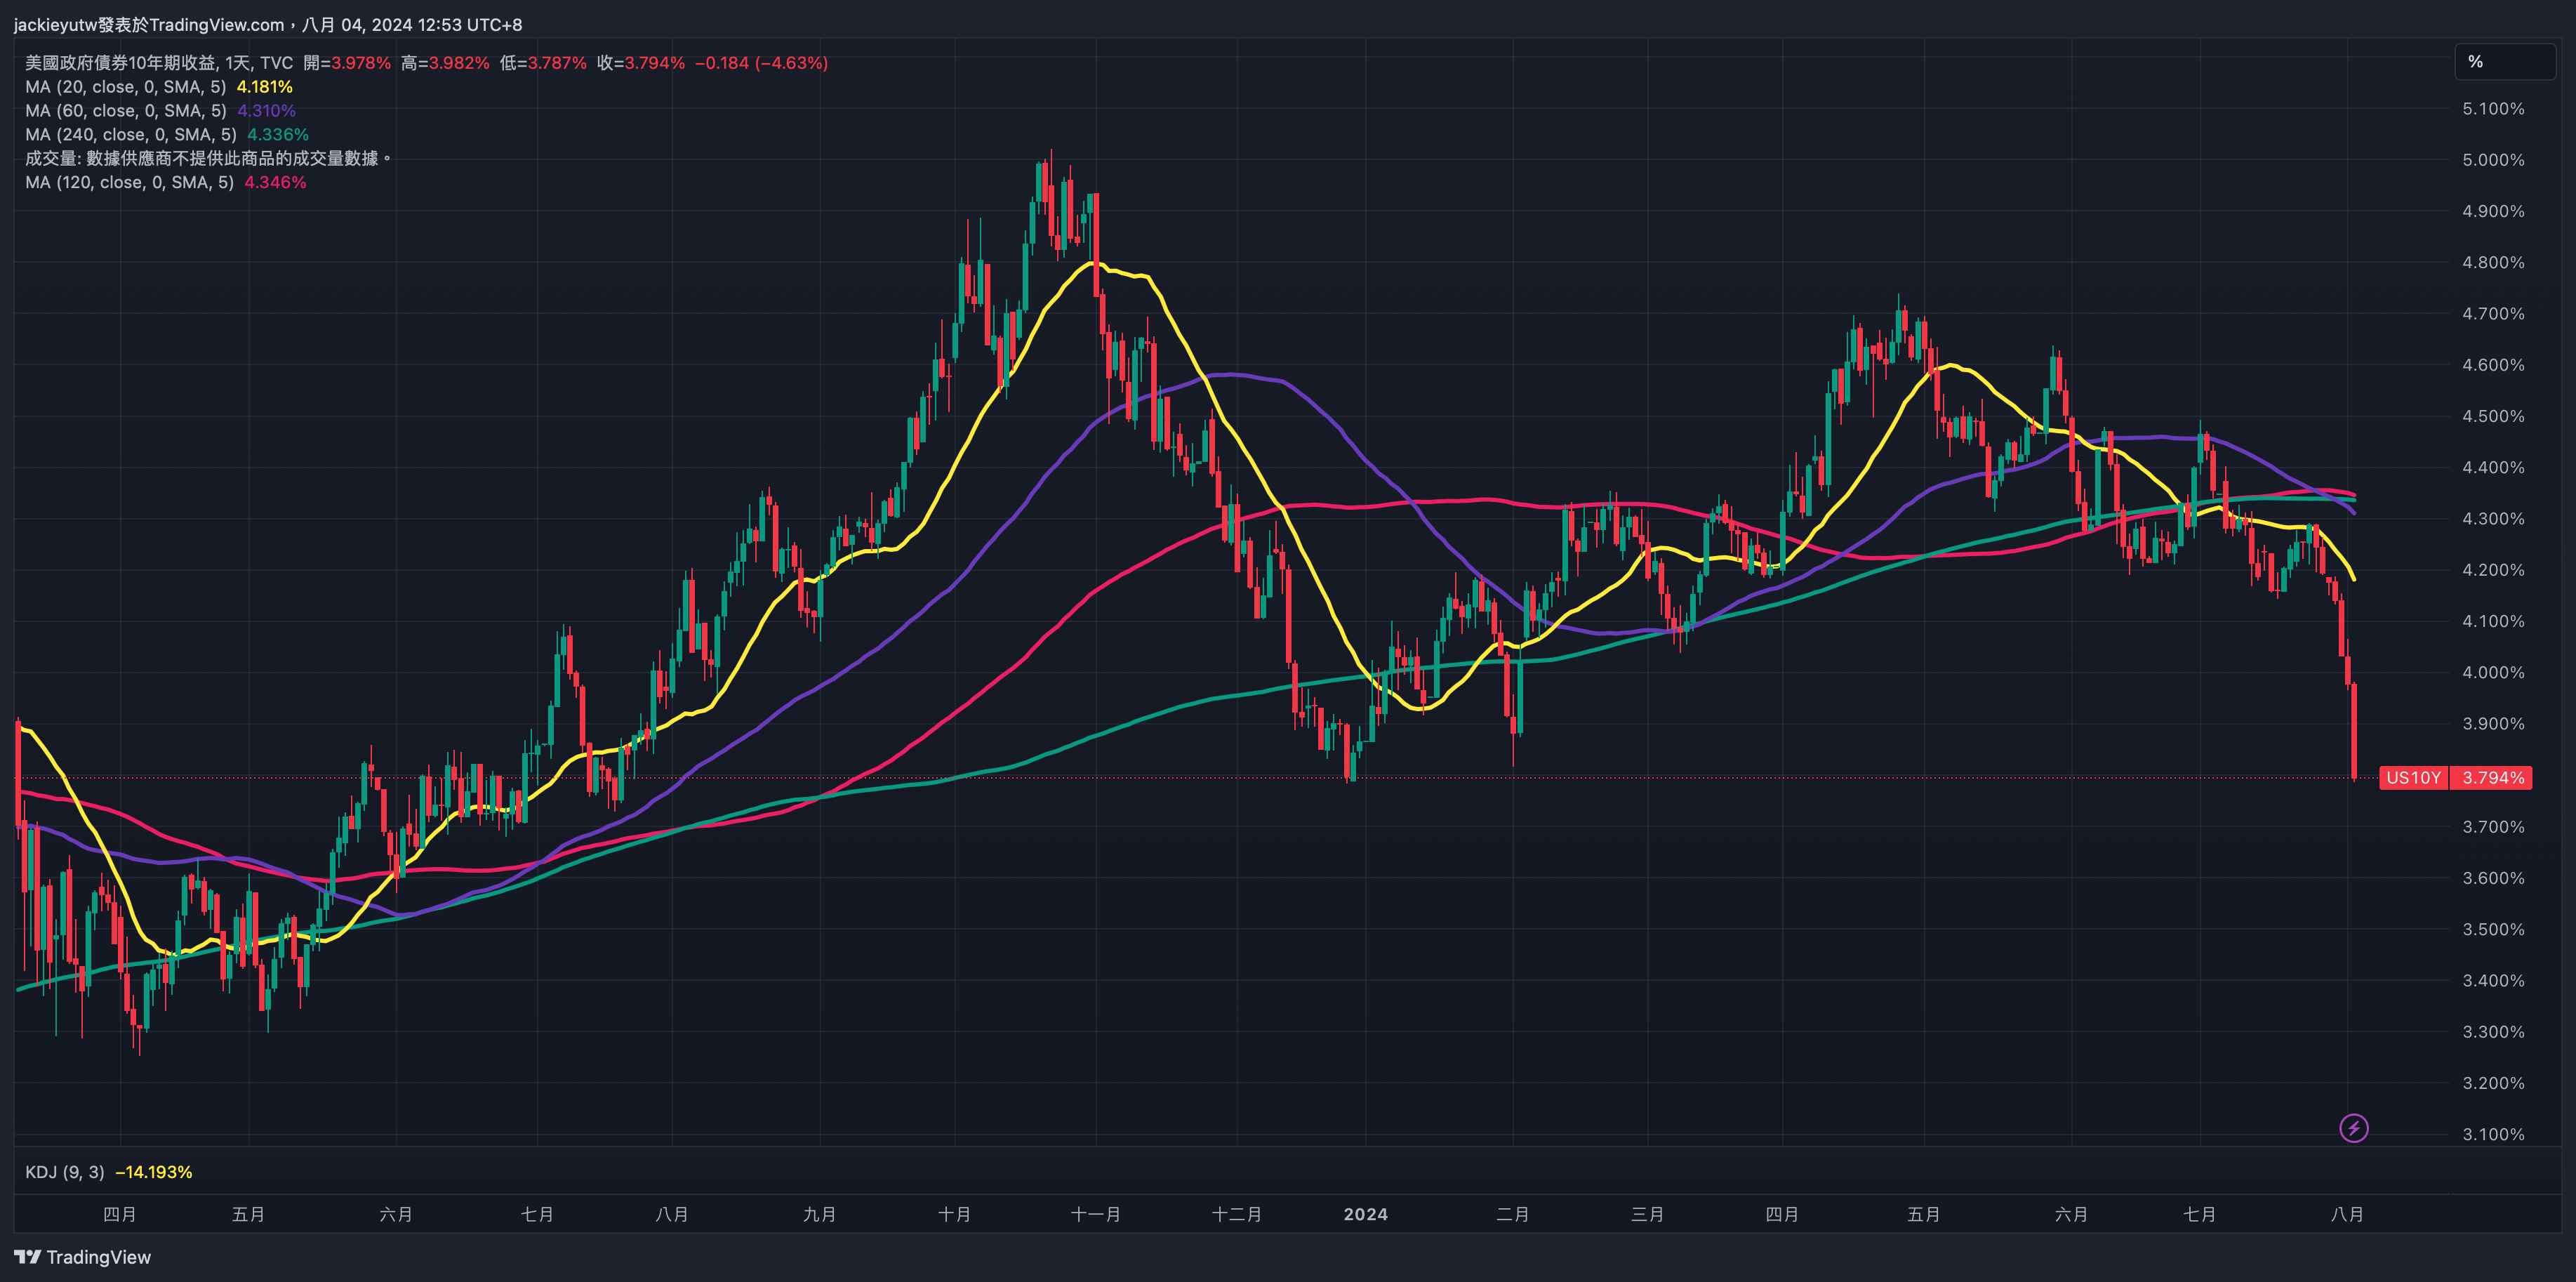The width and height of the screenshot is (2576, 1282).
Task: Select the MA 60 indicator legend
Action: (x=125, y=111)
